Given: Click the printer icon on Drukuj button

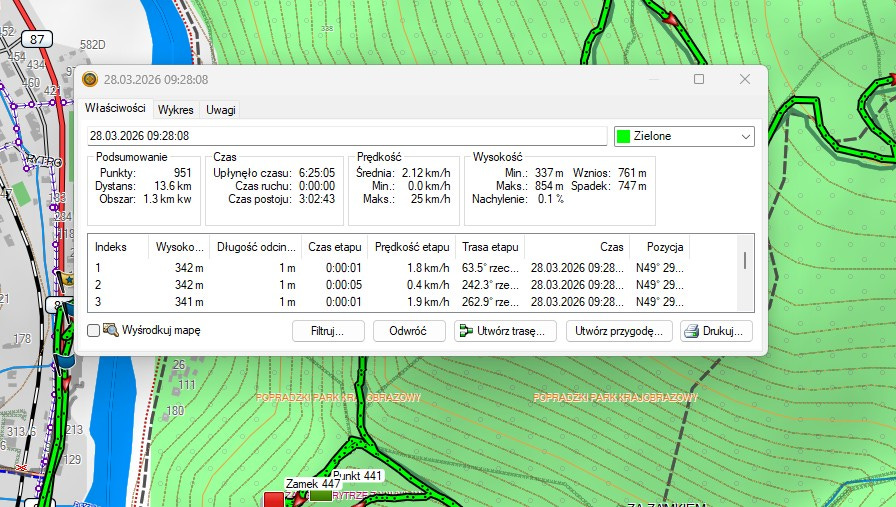Looking at the screenshot, I should [x=690, y=331].
